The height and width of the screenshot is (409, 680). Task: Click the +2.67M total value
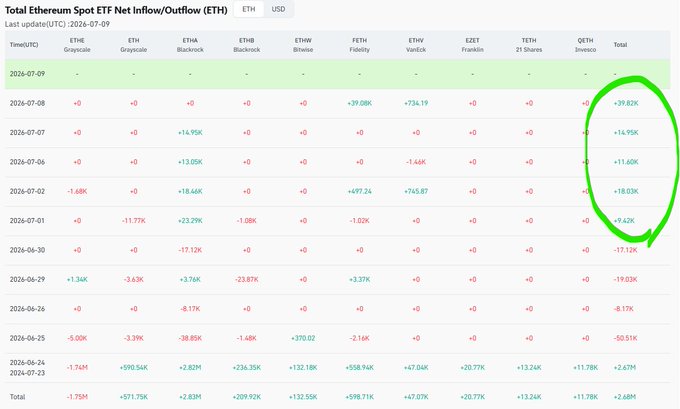pos(624,368)
